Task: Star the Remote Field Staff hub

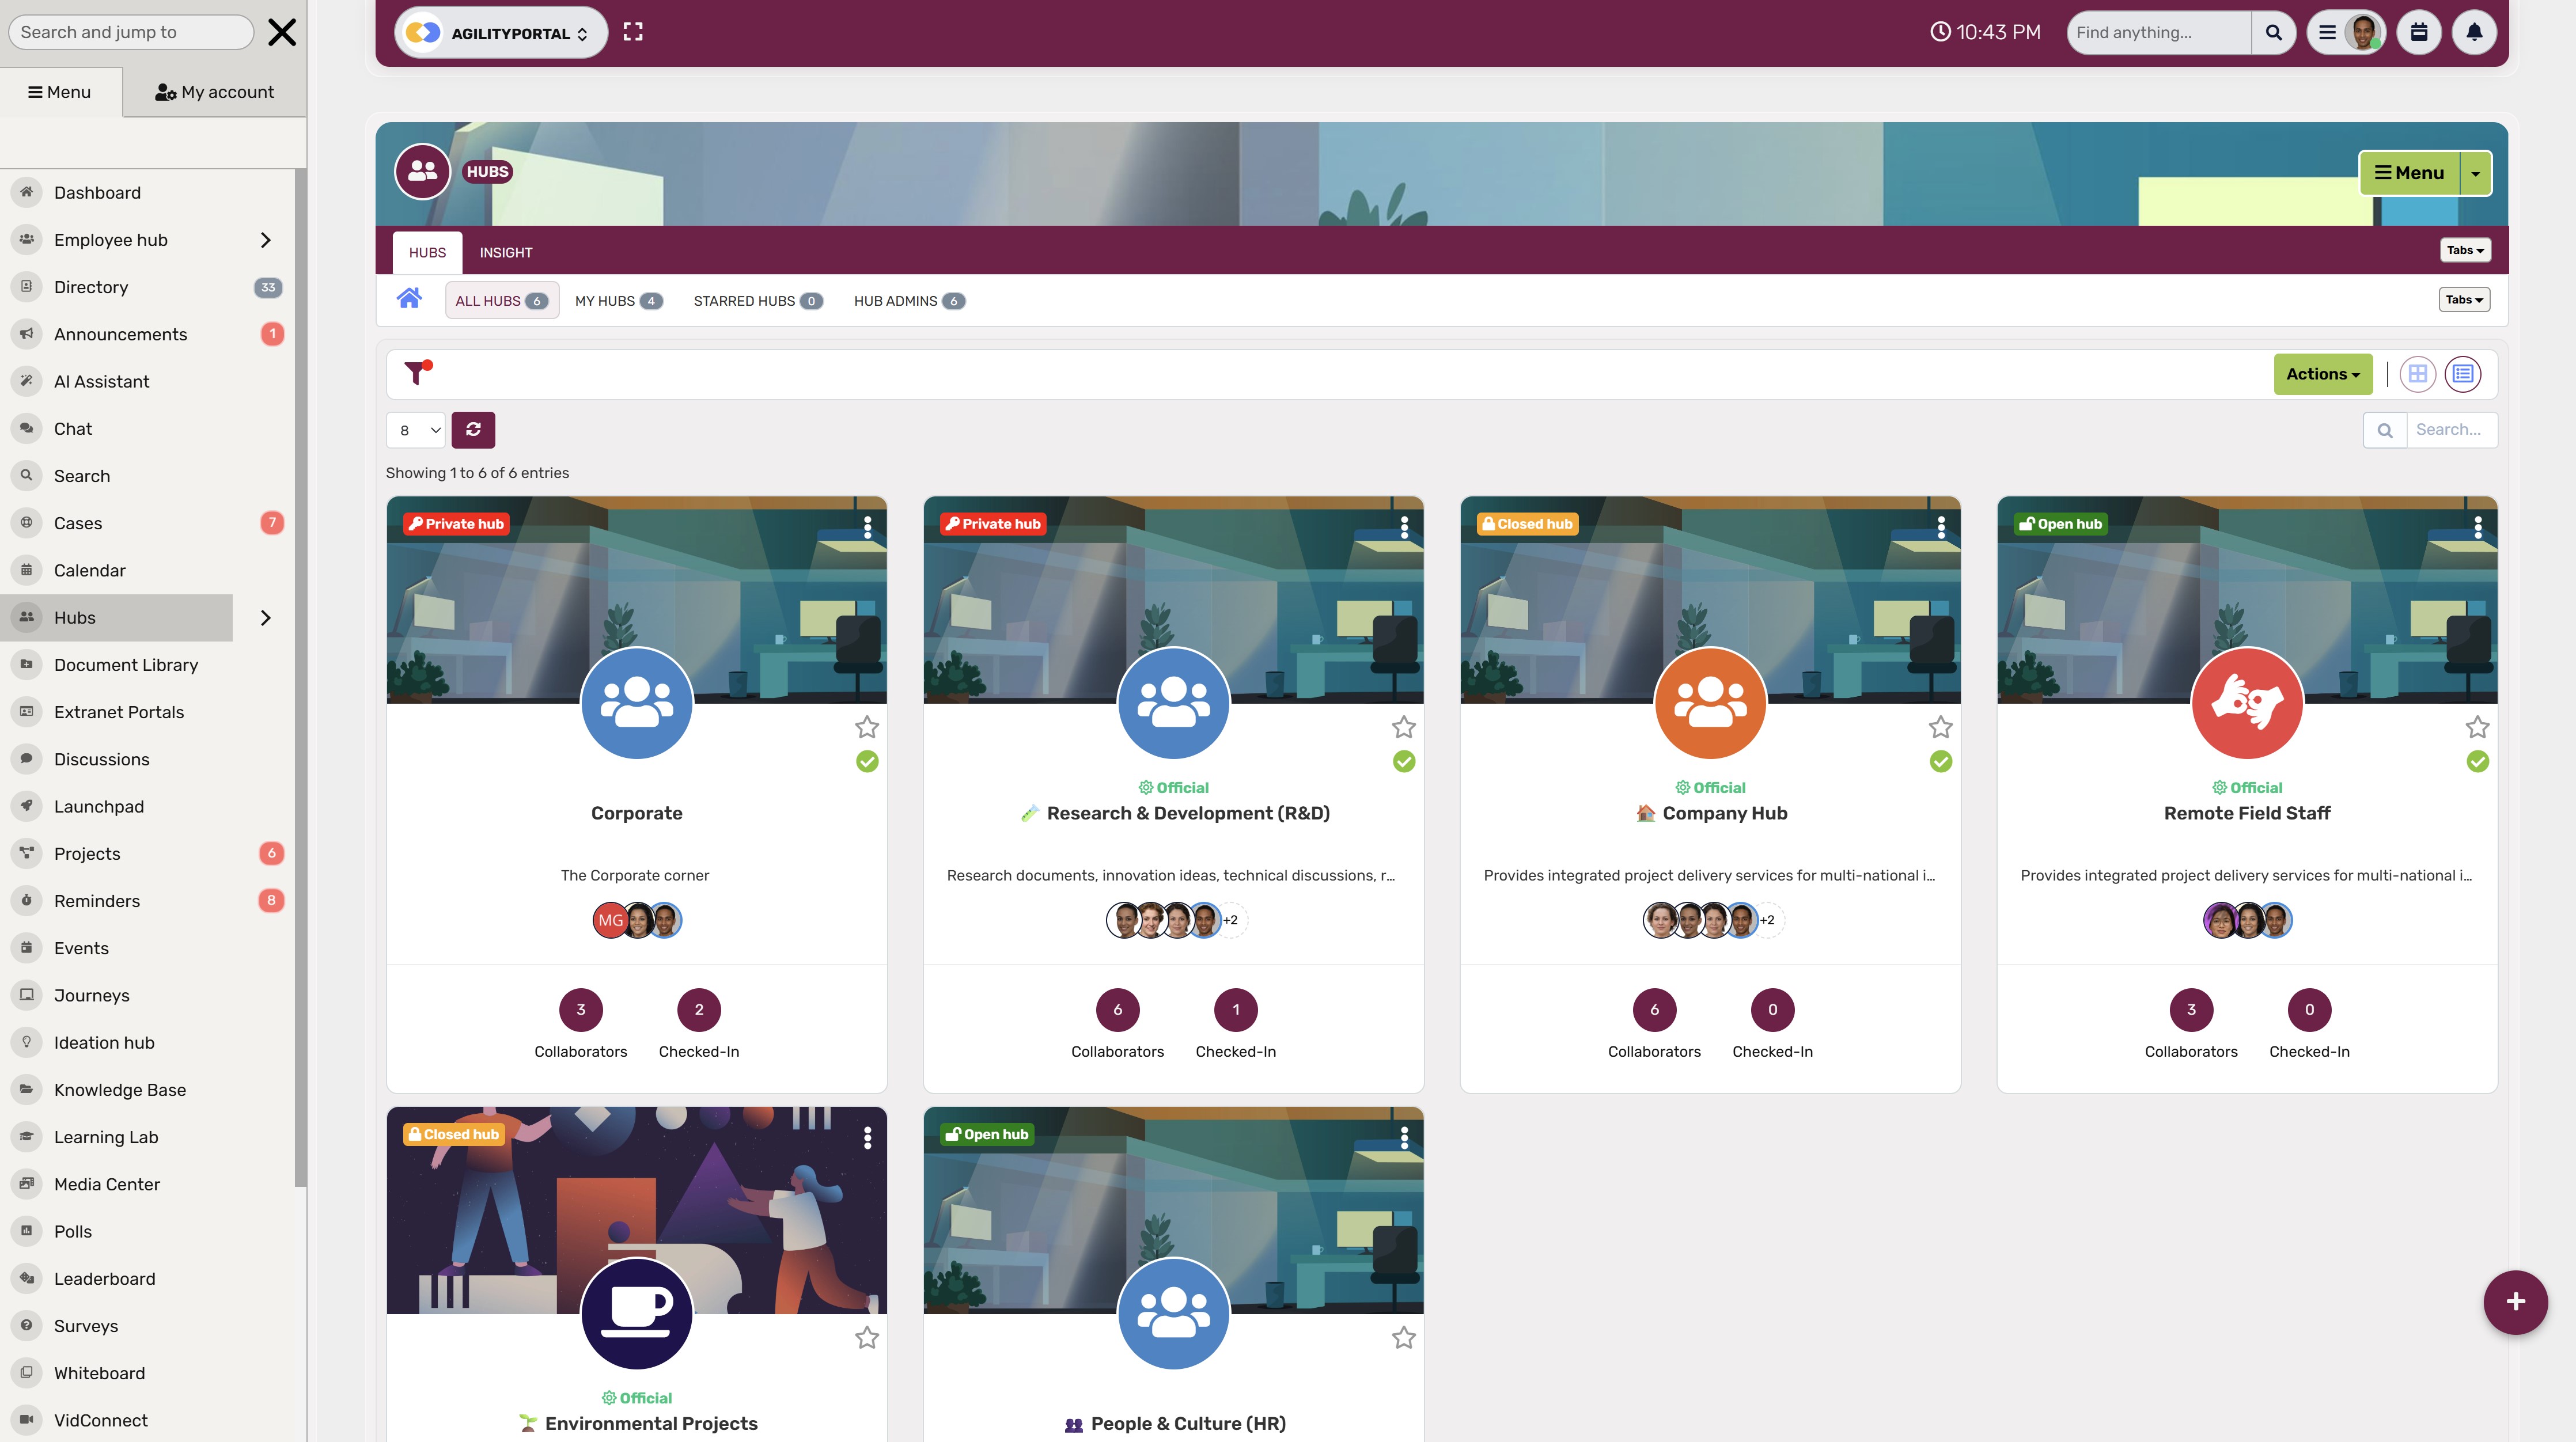Action: point(2477,727)
